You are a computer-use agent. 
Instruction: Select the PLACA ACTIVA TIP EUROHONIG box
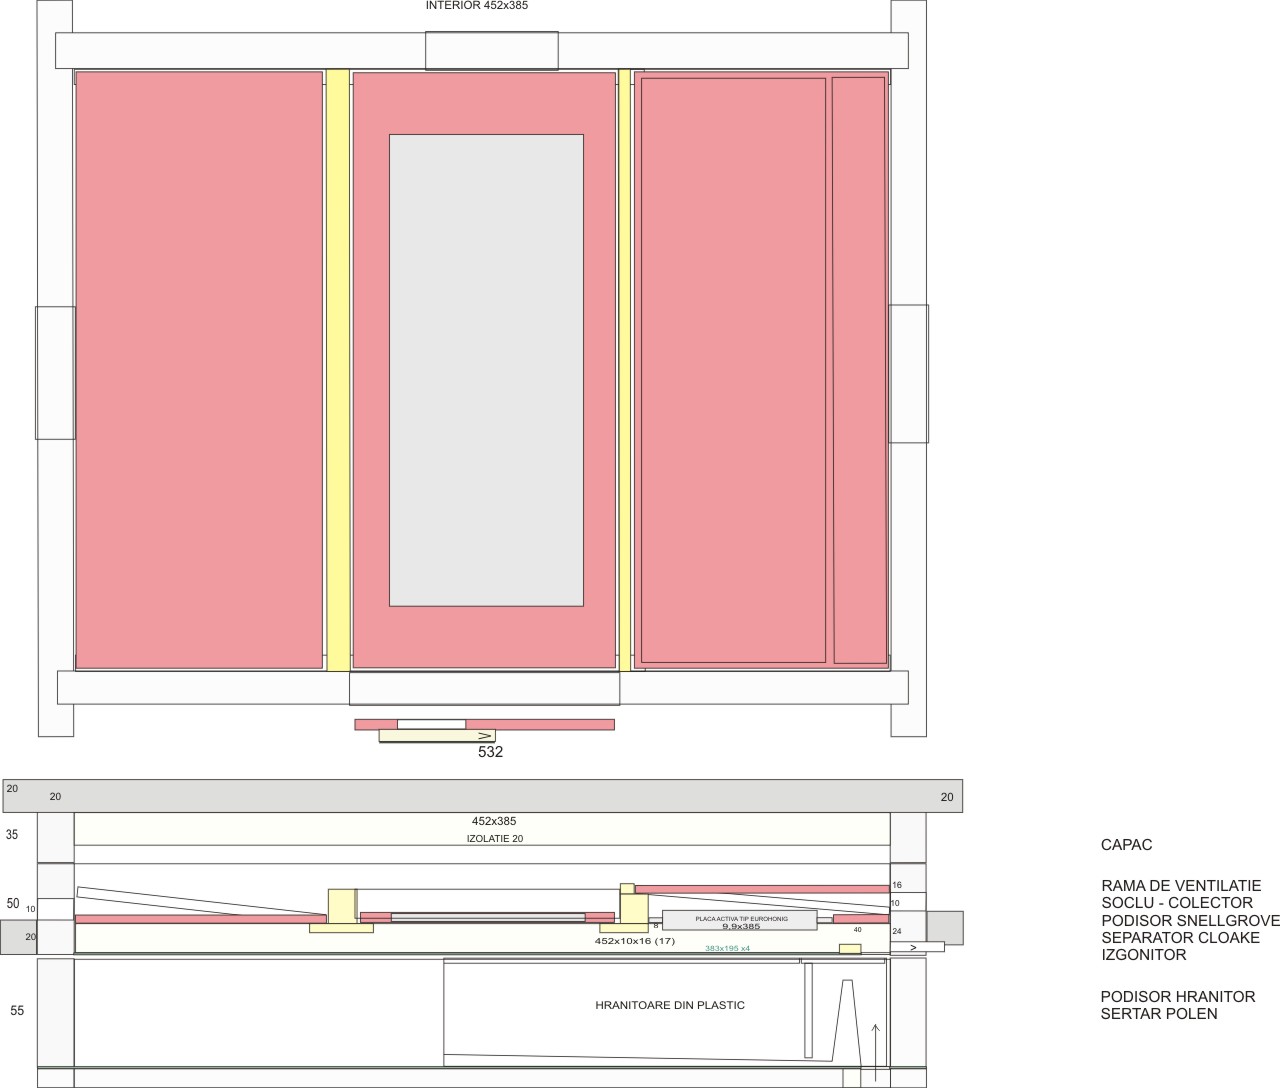pyautogui.click(x=740, y=921)
